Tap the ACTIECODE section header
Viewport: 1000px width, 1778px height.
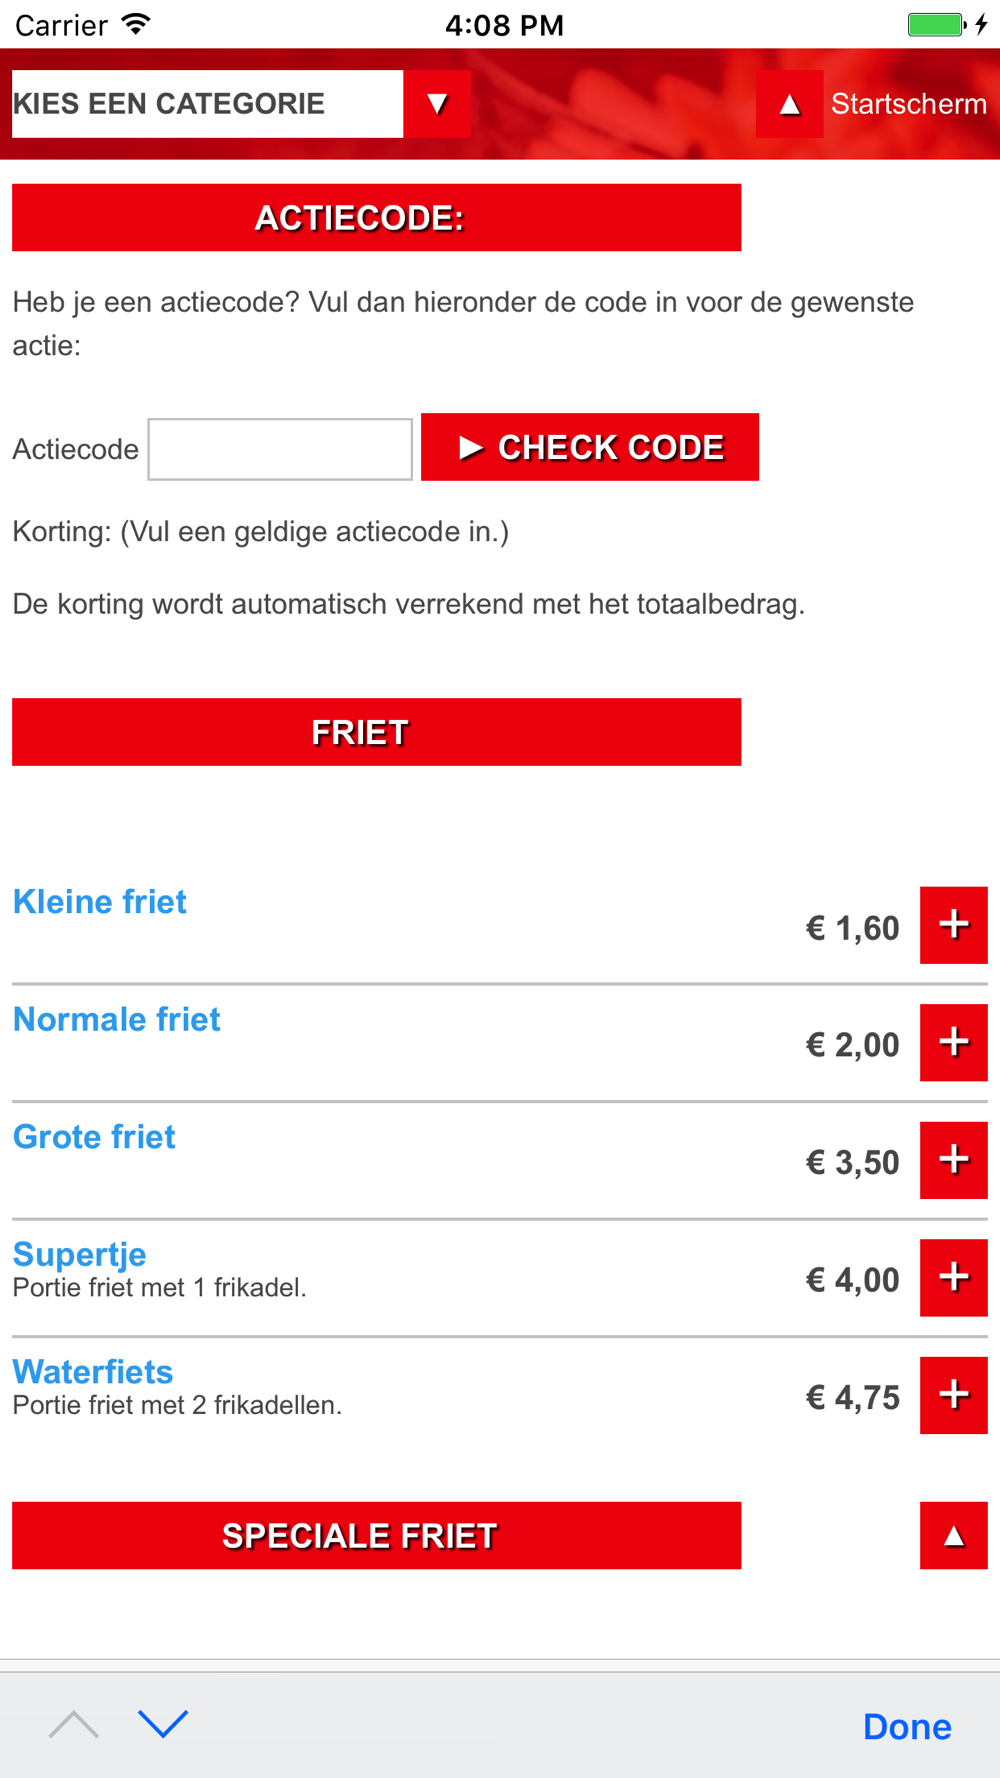tap(376, 217)
